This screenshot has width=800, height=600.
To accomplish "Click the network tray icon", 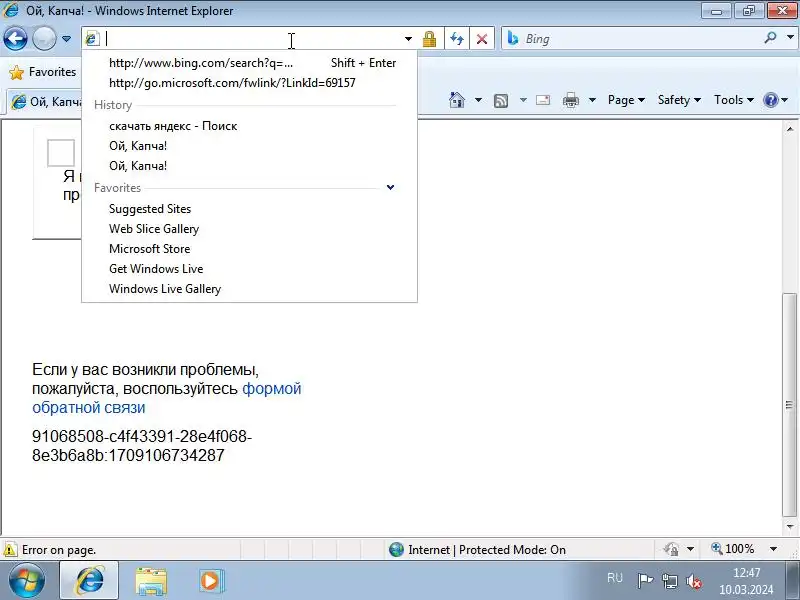I will (x=669, y=581).
